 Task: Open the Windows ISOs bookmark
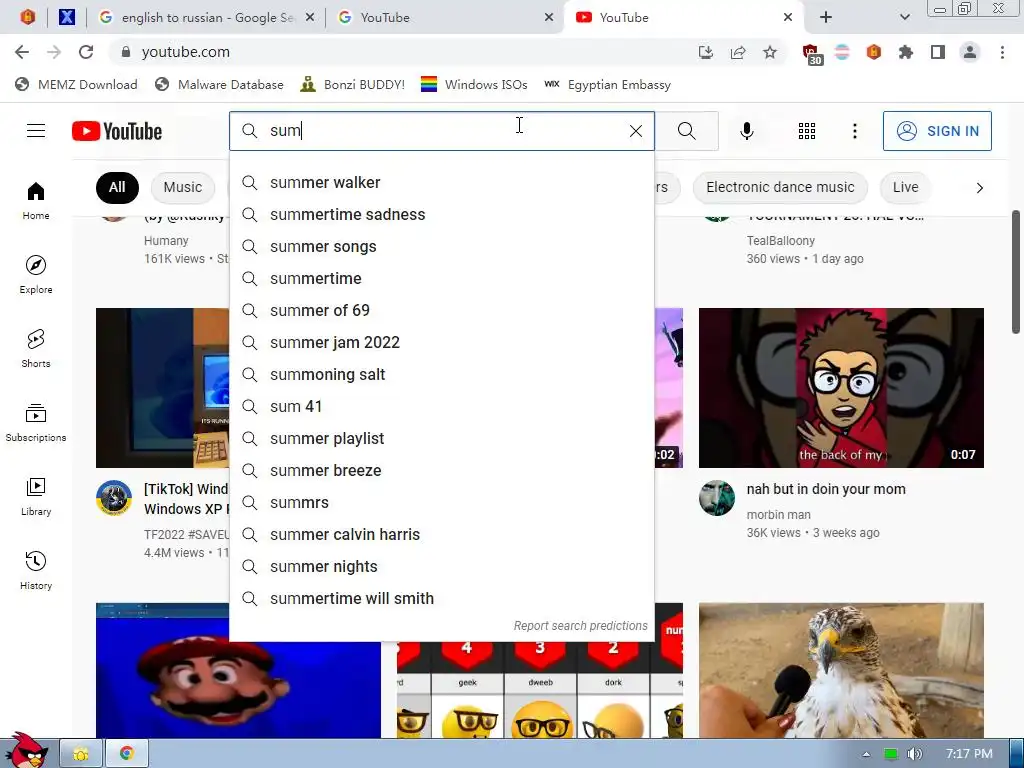[x=474, y=84]
